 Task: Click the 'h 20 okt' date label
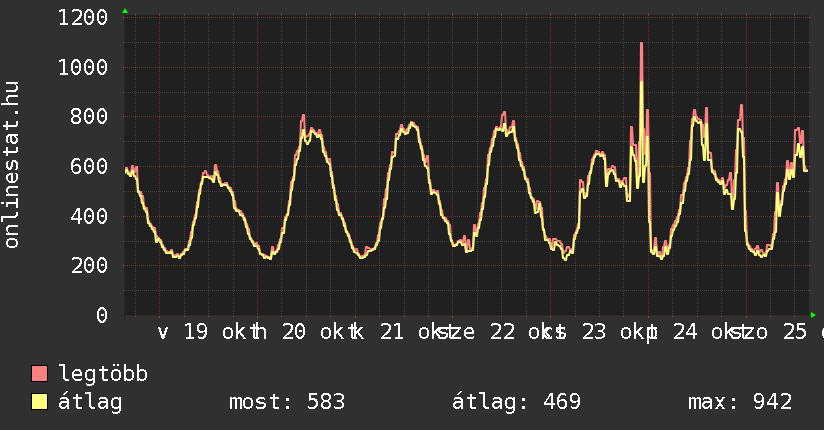[x=296, y=331]
